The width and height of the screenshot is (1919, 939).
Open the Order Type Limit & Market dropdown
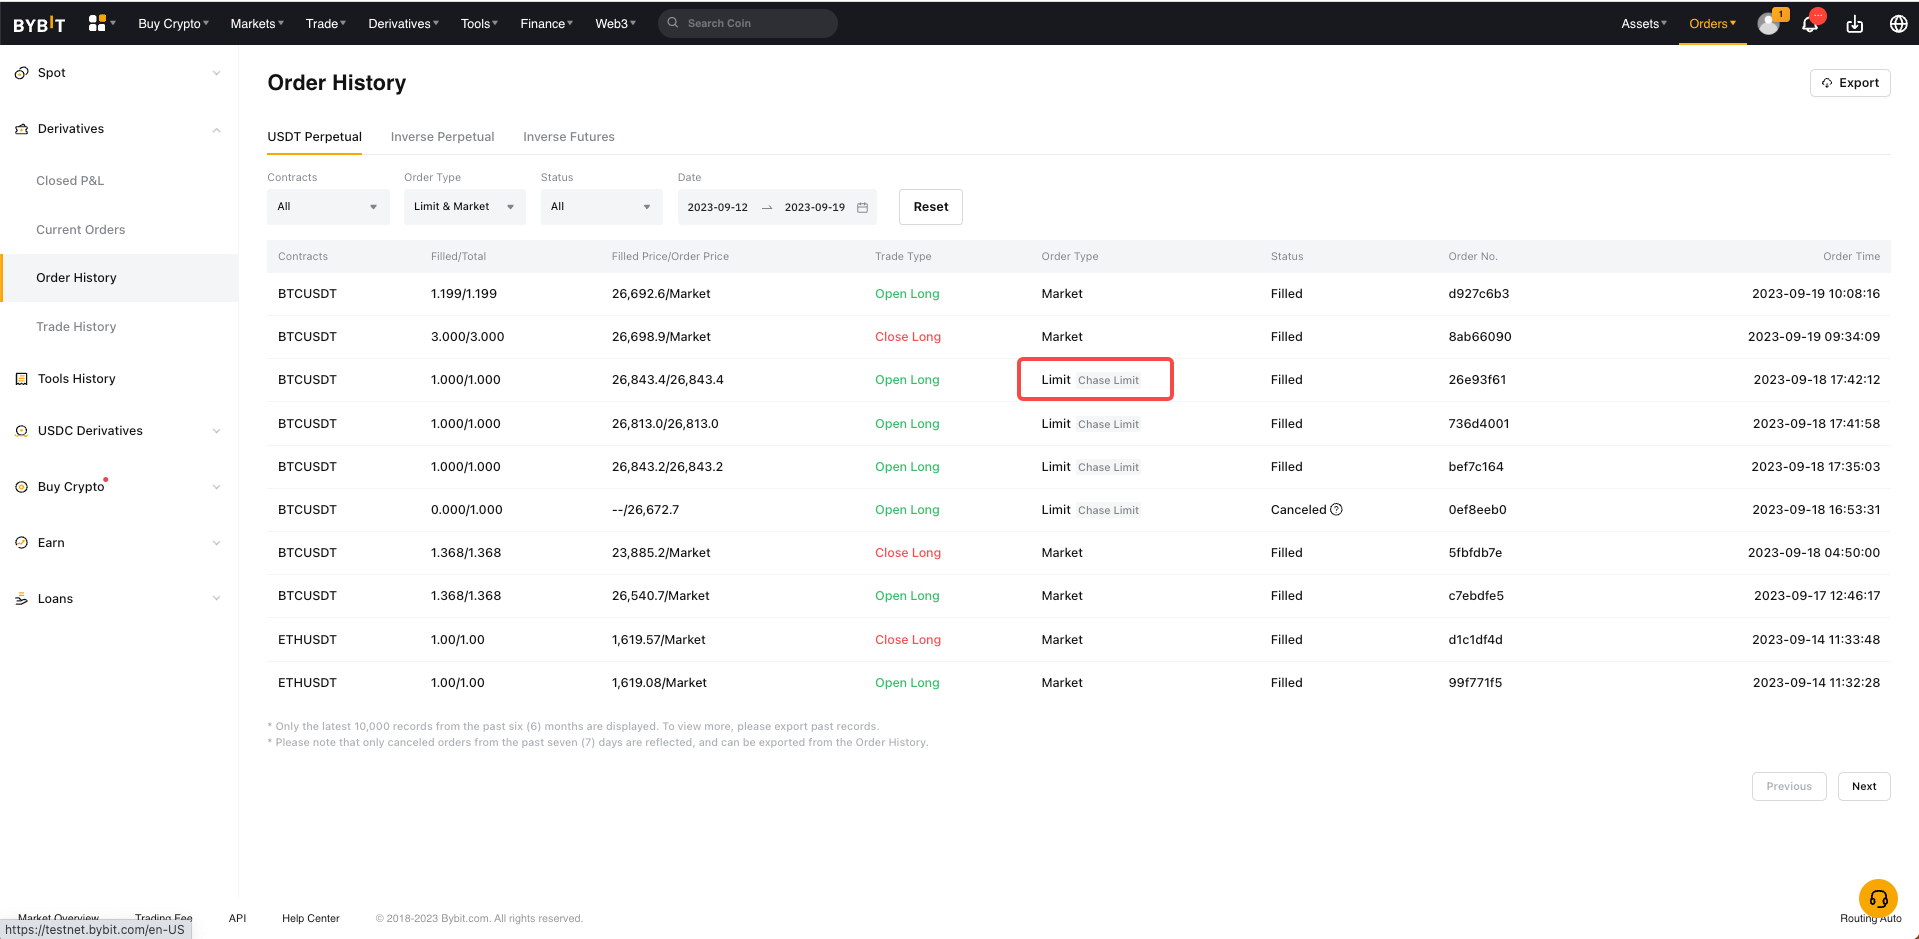[464, 207]
